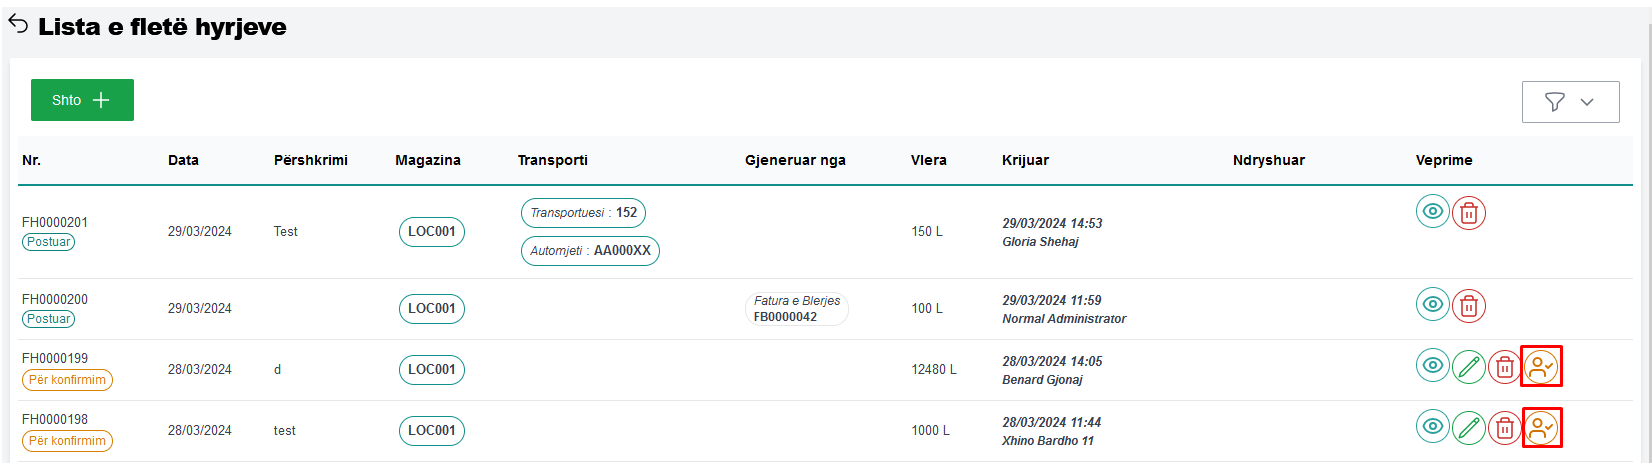1652x463 pixels.
Task: Delete entry FH0000198 using the trash icon
Action: 1504,428
